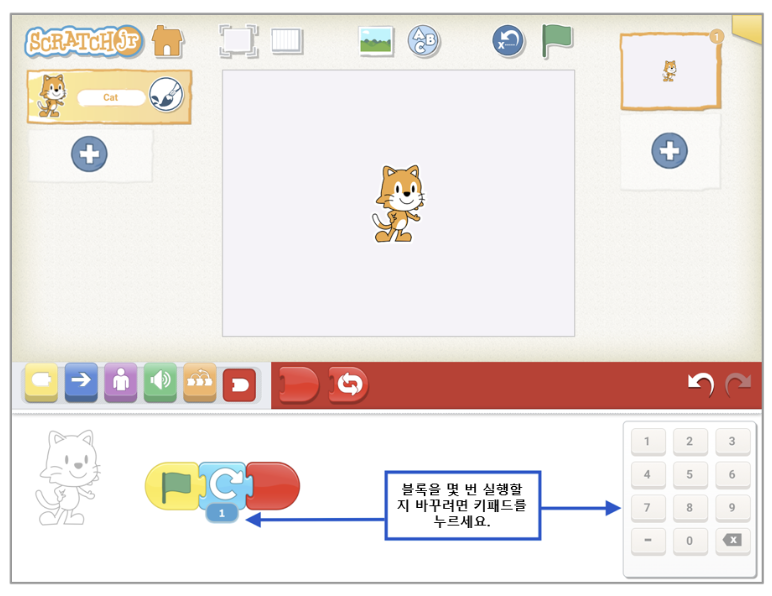Start the project with green flag
This screenshot has width=772, height=596.
click(x=557, y=41)
